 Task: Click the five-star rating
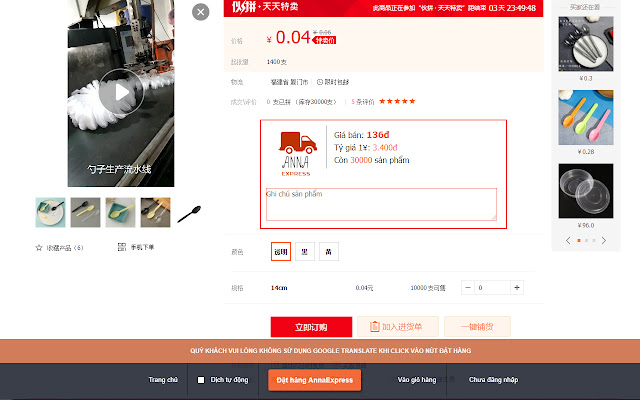[397, 101]
